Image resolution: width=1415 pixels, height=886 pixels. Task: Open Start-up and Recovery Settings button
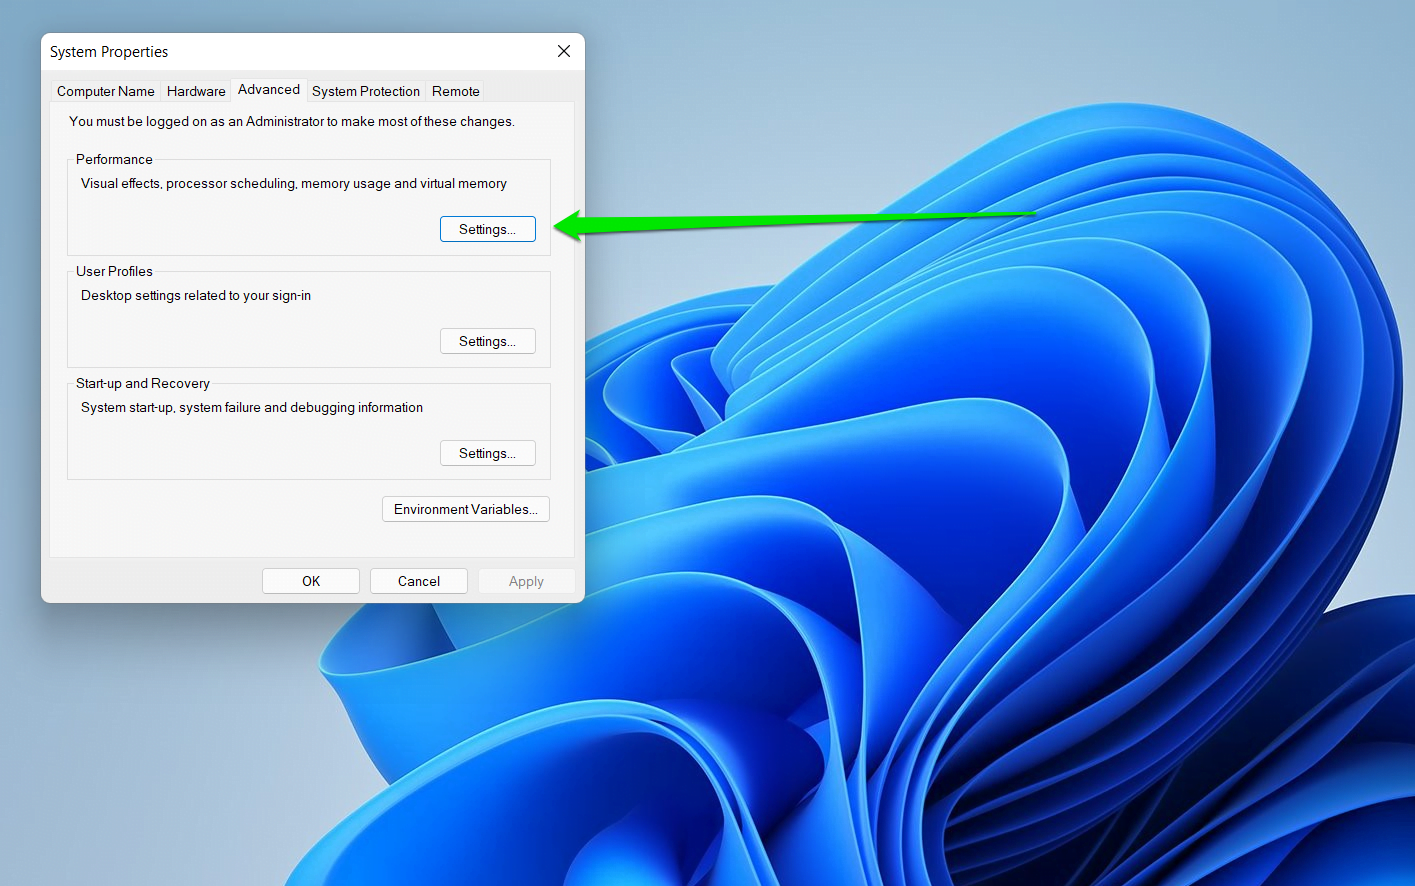click(488, 453)
